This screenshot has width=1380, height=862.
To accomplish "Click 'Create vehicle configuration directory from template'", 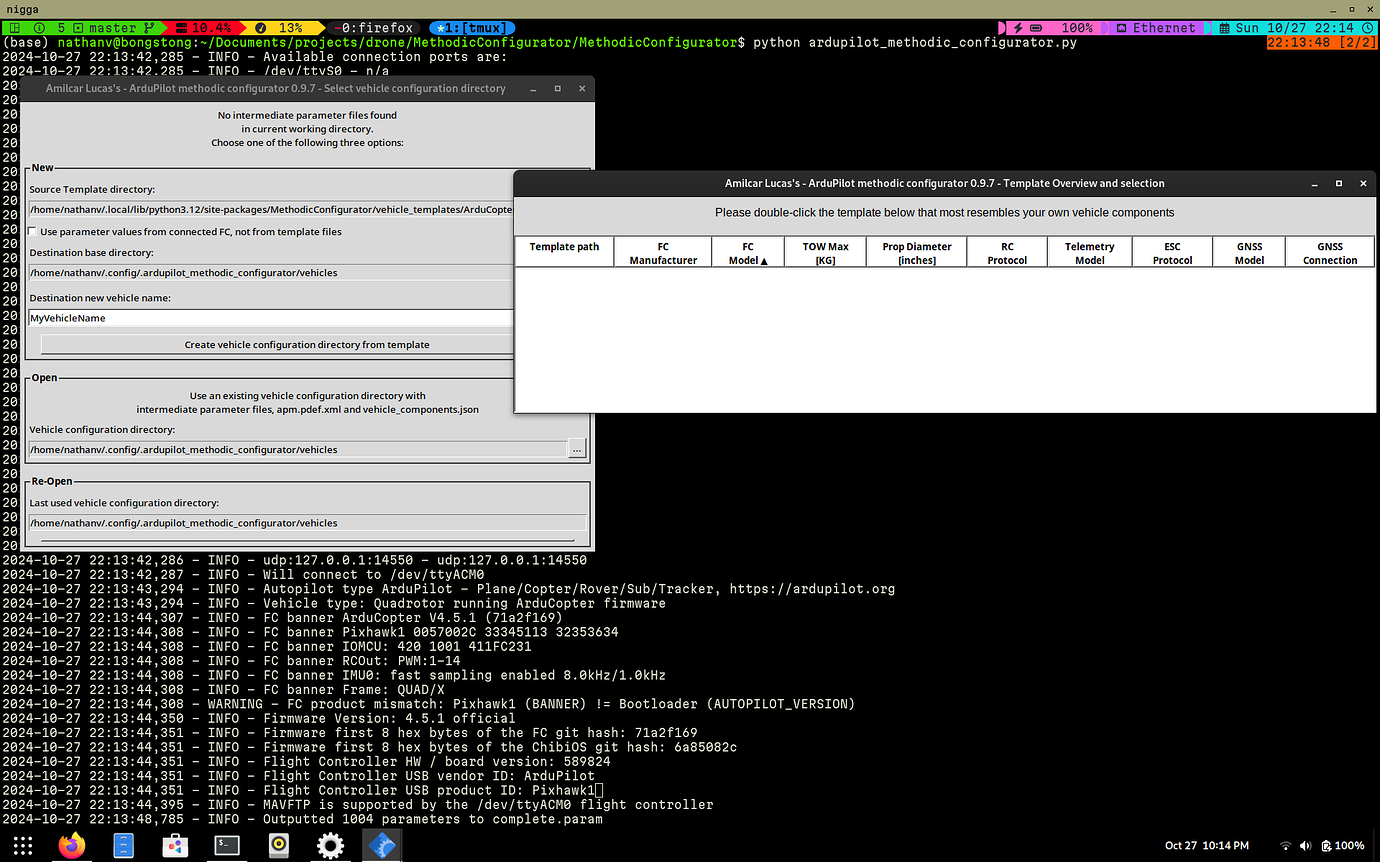I will 307,345.
